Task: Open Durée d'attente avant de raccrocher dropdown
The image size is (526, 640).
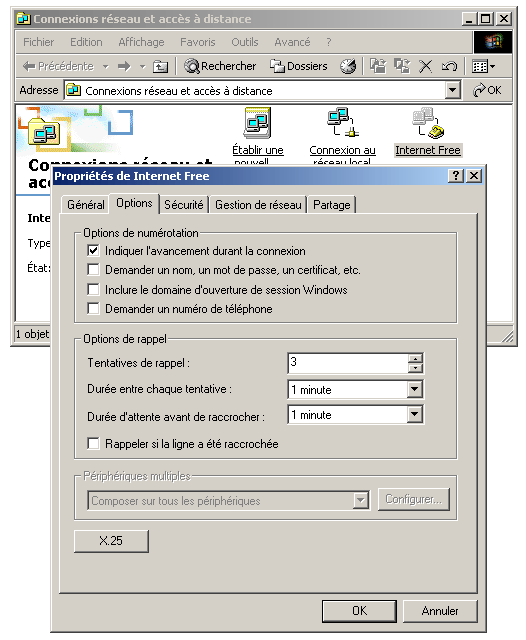Action: coord(414,414)
